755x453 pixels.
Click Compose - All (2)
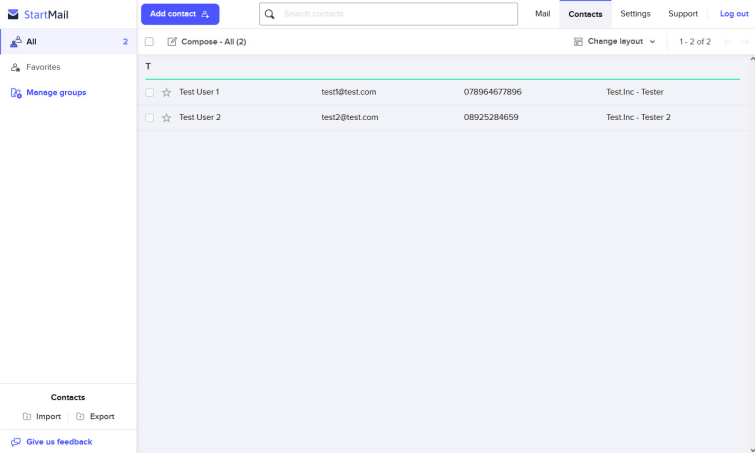point(213,42)
